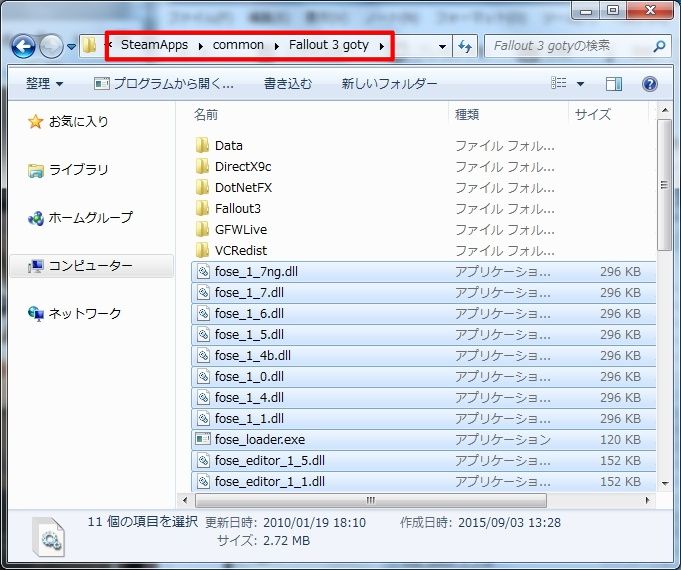Viewport: 681px width, 570px height.
Task: Select file fose_1_7ng.dll
Action: pos(423,272)
